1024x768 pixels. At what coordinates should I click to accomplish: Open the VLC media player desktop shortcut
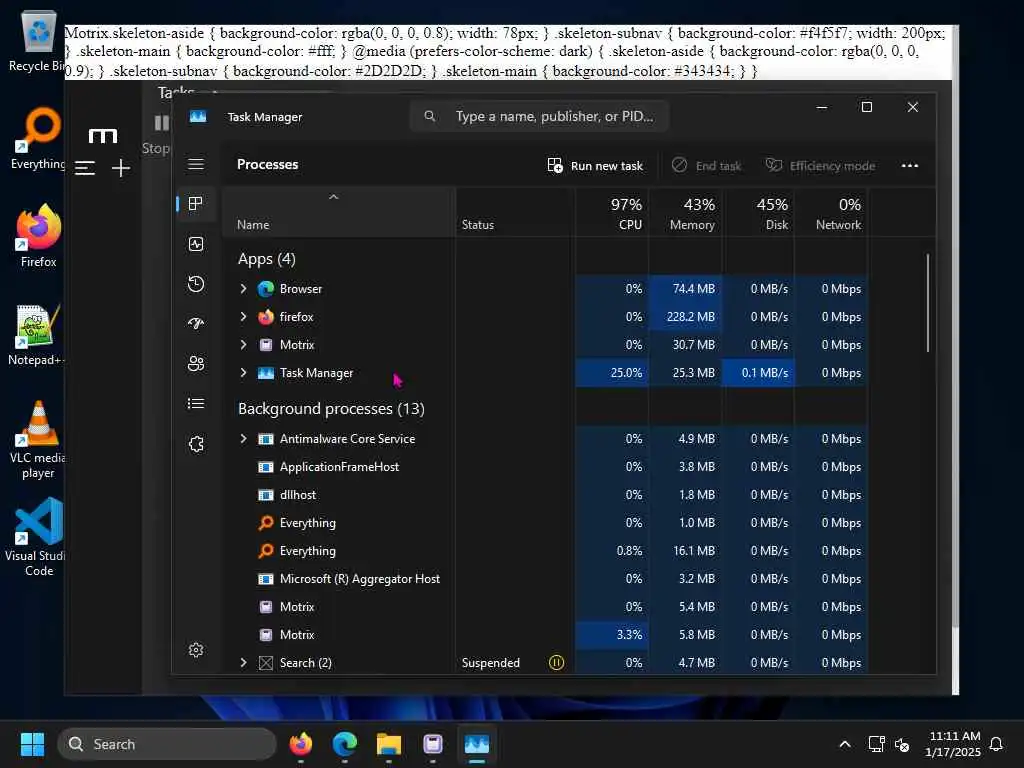tap(38, 439)
